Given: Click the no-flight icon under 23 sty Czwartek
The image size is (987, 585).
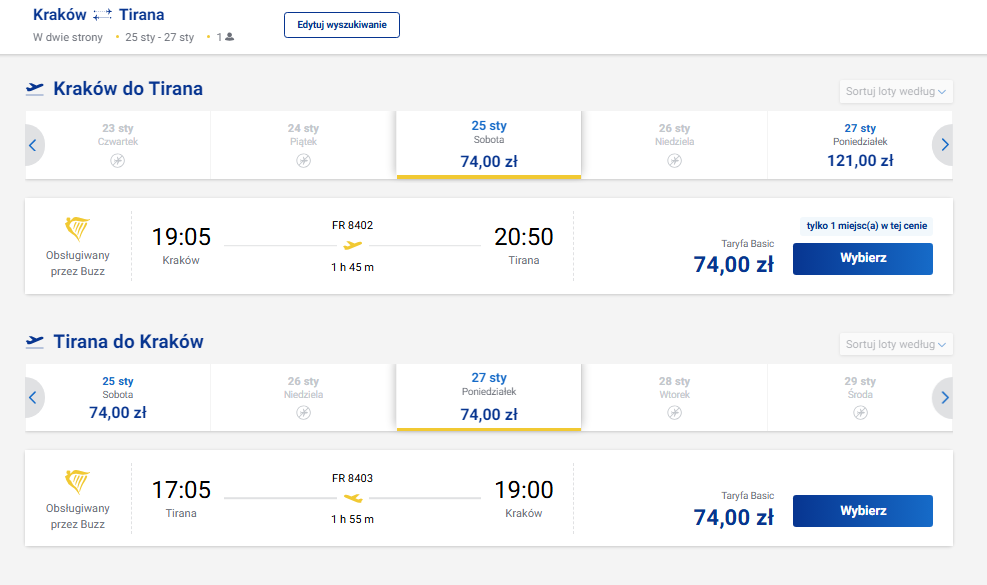Looking at the screenshot, I should click(x=118, y=161).
